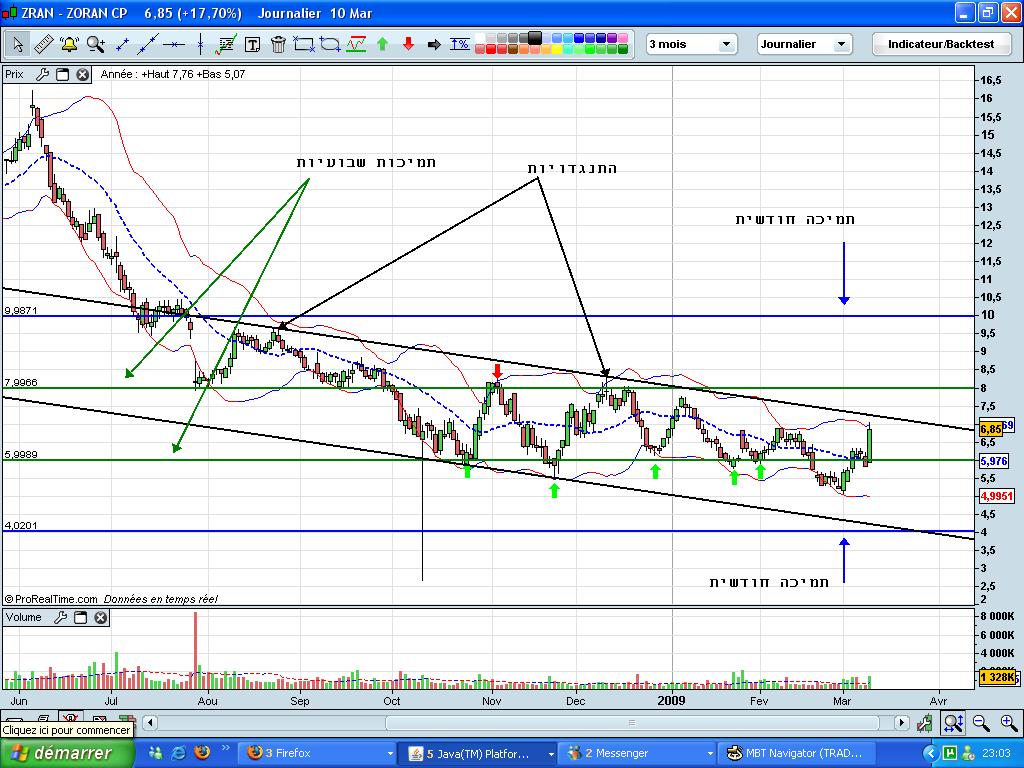Open the Journalier timeframe dropdown
Viewport: 1024px width, 768px height.
click(805, 44)
